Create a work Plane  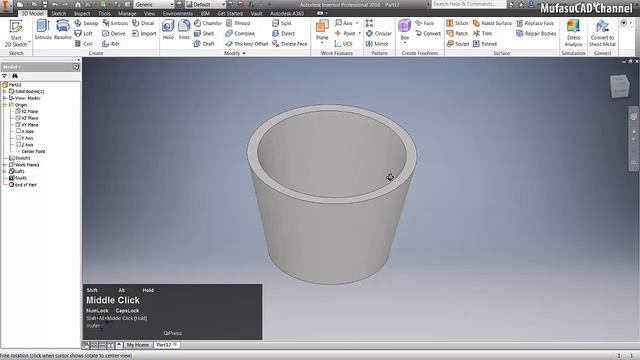pos(322,30)
